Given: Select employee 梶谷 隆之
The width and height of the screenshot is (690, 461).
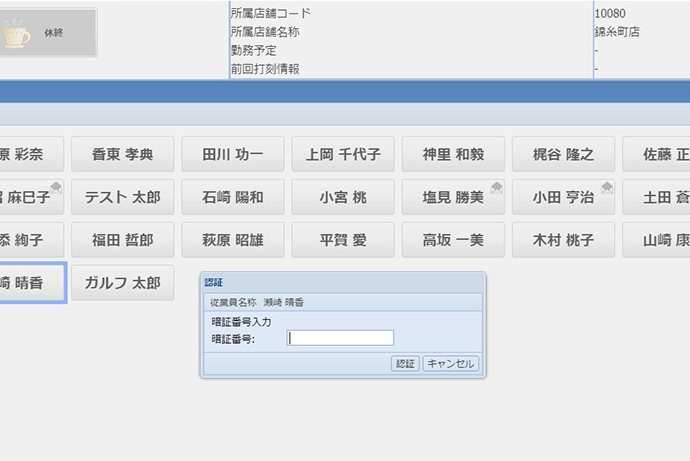Looking at the screenshot, I should pyautogui.click(x=563, y=155).
